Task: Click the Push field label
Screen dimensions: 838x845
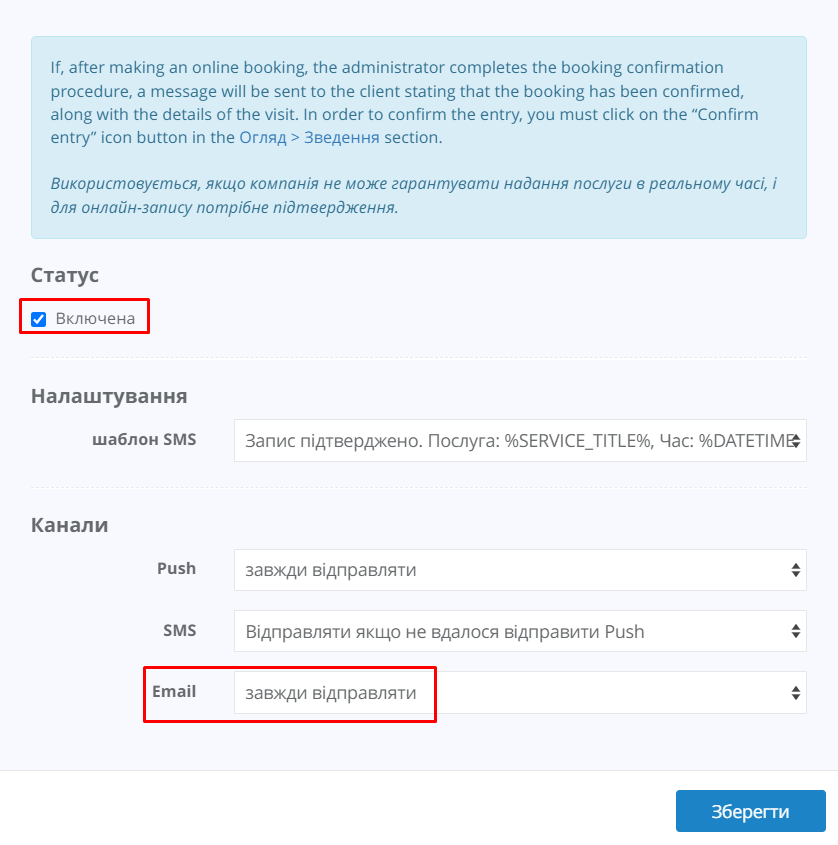Action: click(176, 569)
